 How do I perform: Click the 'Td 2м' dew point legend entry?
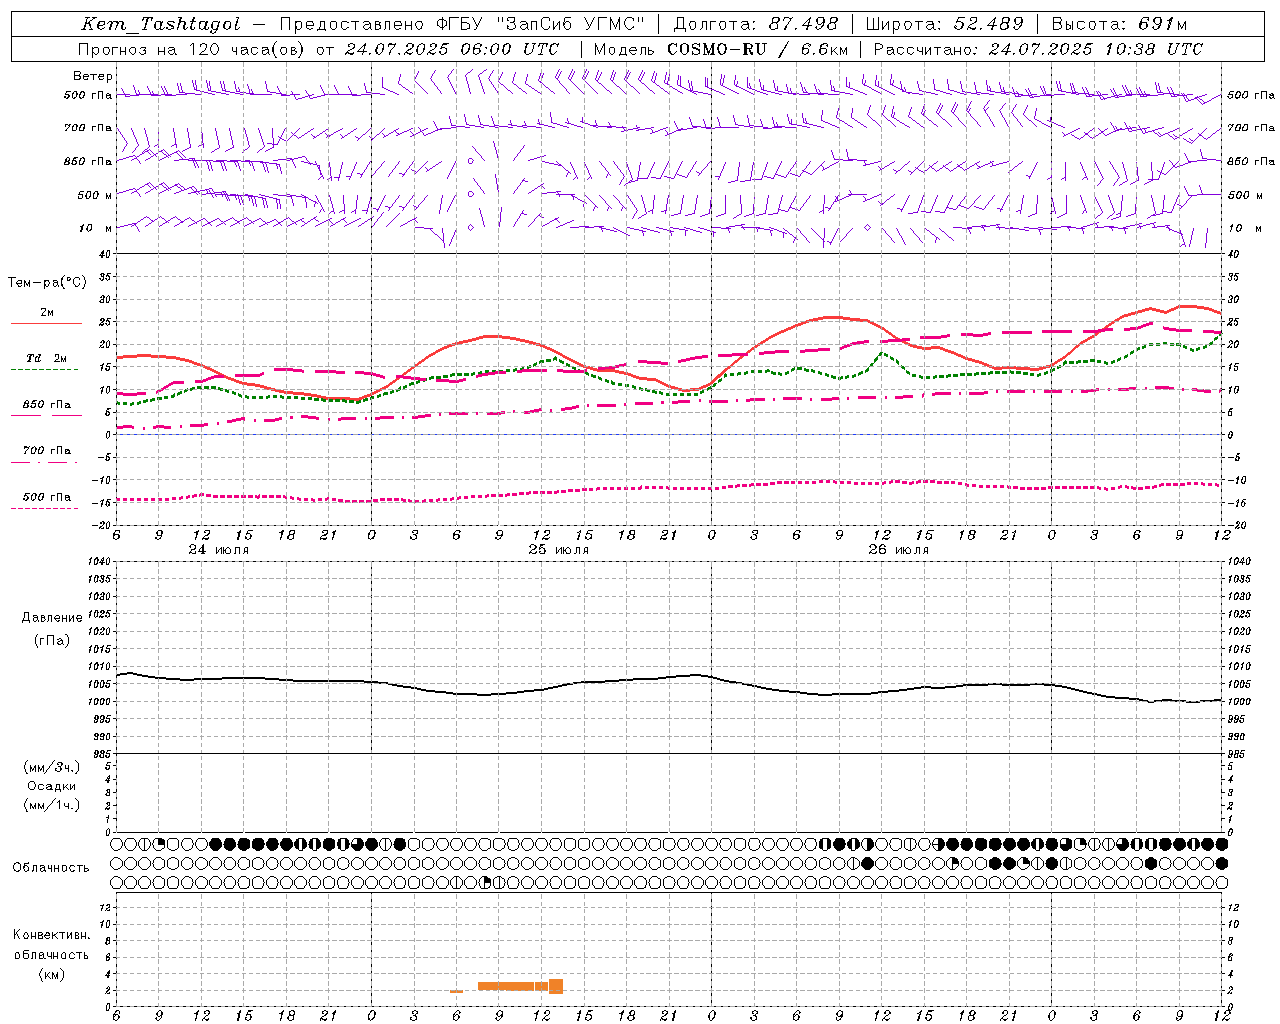coord(47,358)
